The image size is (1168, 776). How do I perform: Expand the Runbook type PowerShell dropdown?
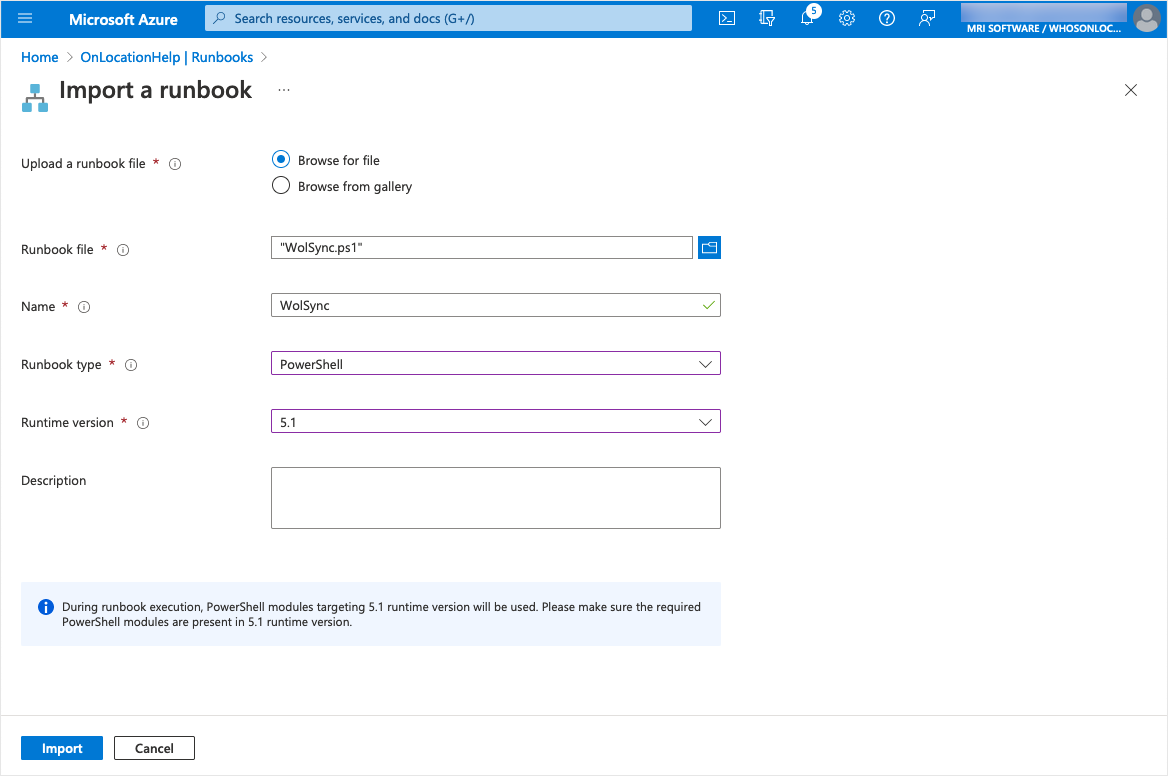click(x=495, y=364)
